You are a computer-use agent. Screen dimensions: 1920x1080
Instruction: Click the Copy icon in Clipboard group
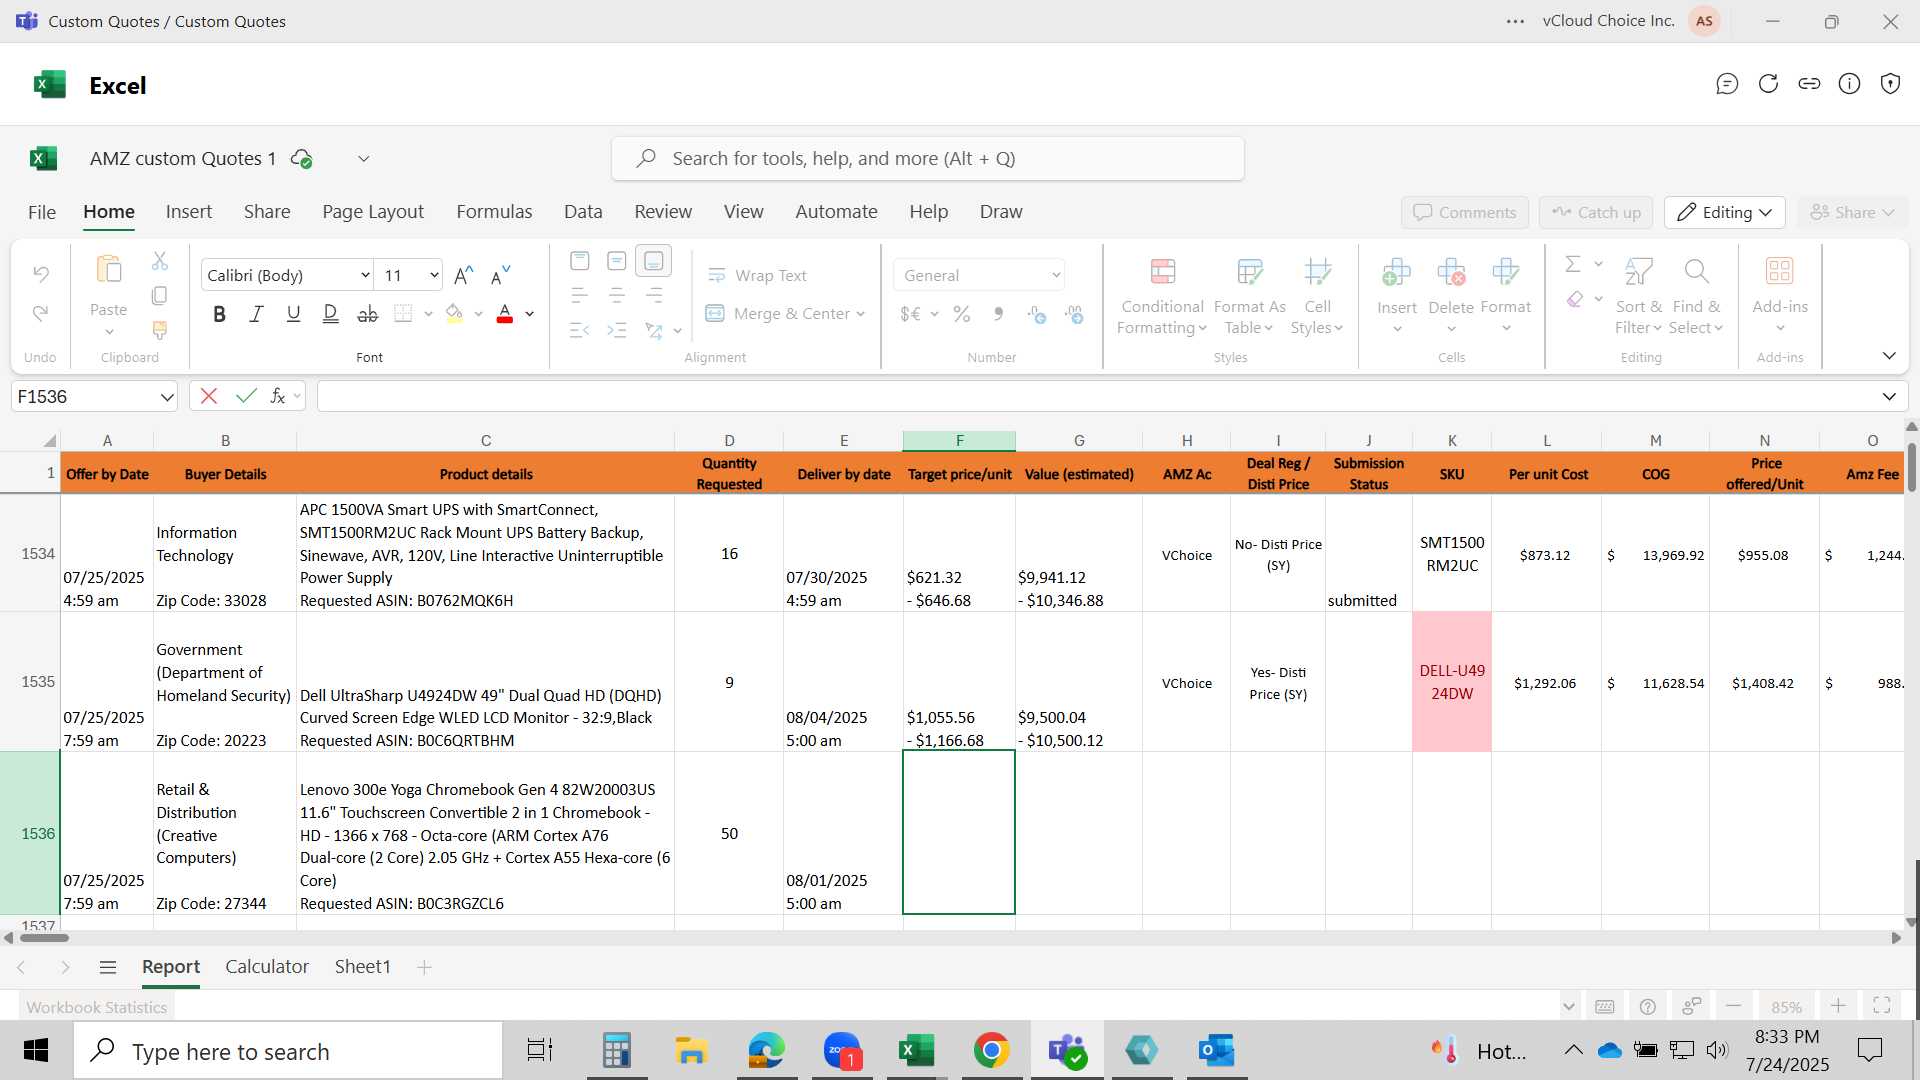[x=160, y=296]
